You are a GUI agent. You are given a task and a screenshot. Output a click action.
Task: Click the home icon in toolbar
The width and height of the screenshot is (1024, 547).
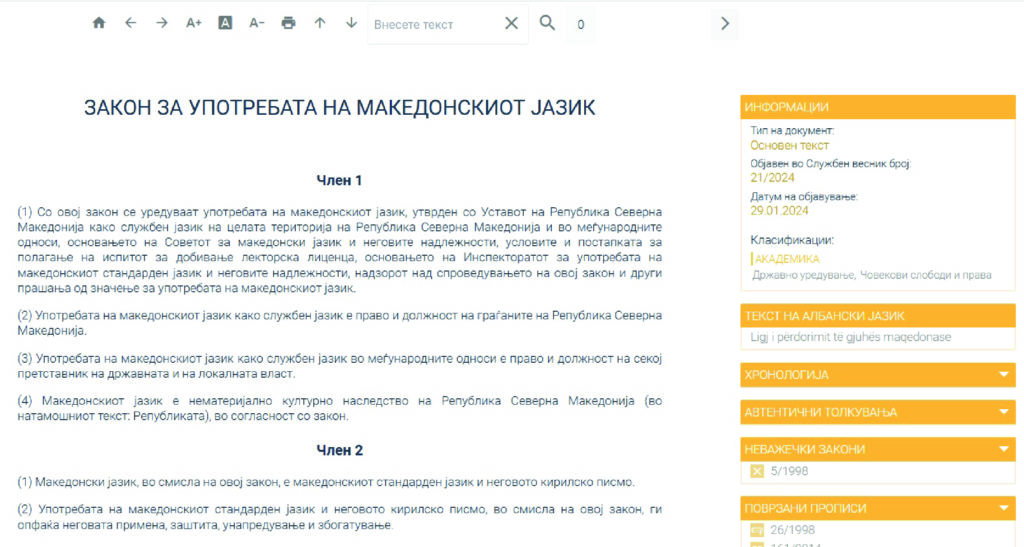click(x=98, y=23)
